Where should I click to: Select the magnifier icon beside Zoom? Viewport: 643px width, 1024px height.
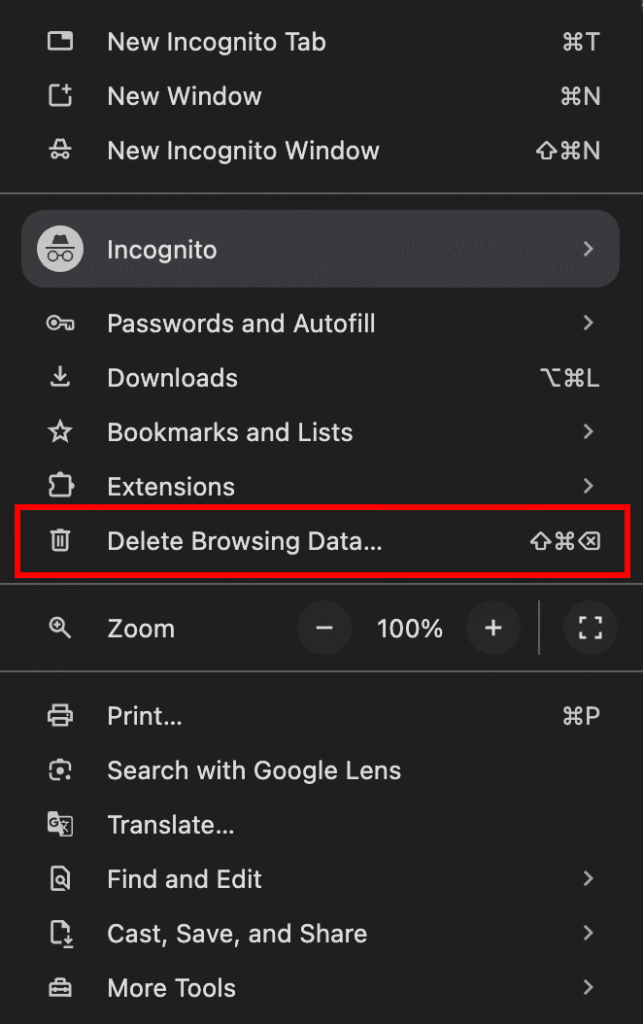tap(60, 628)
